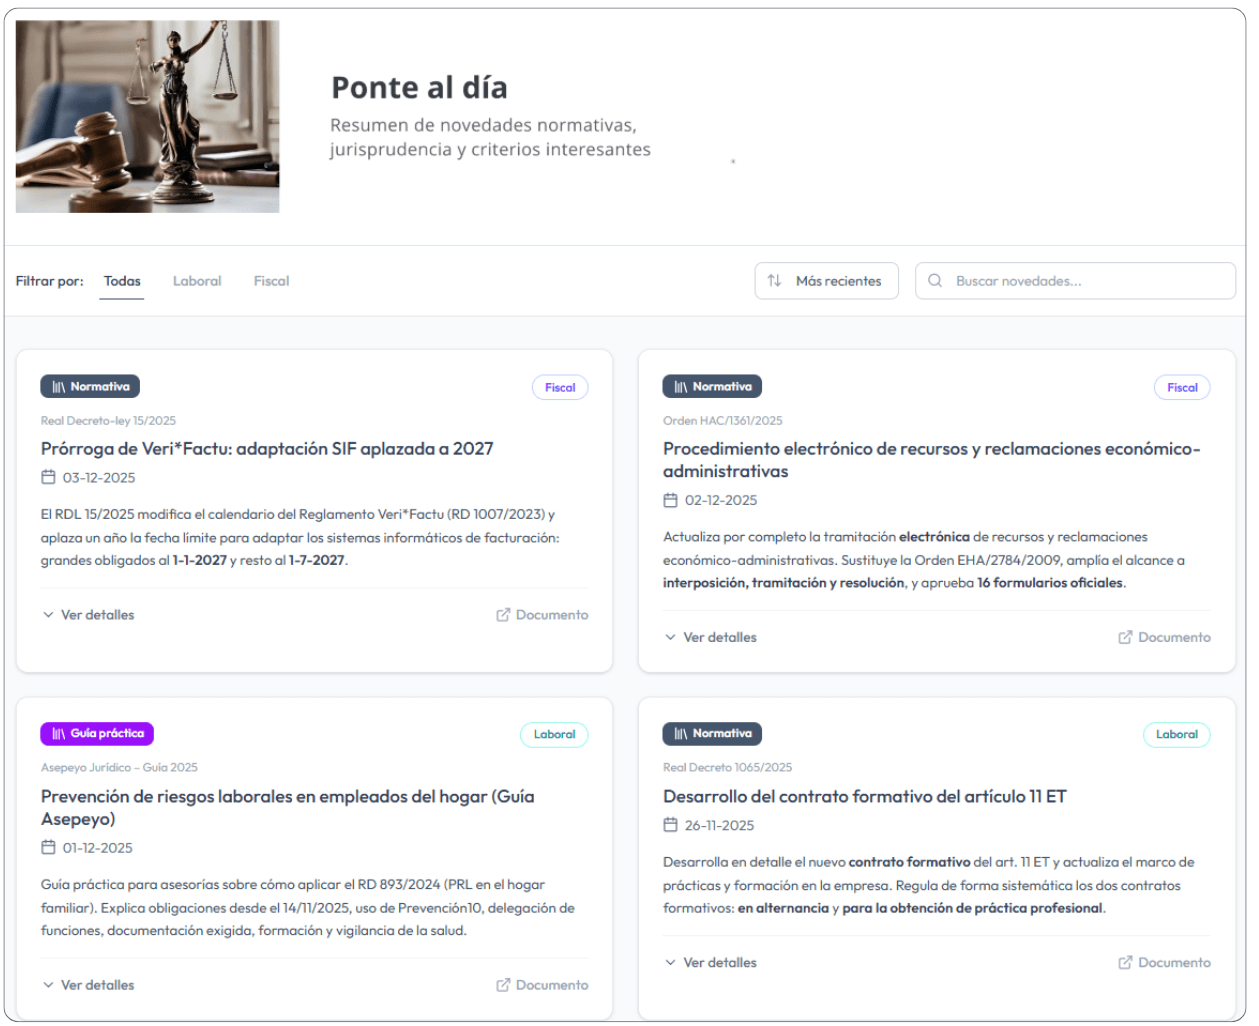Switch to the Laboral filter tab

coord(197,281)
